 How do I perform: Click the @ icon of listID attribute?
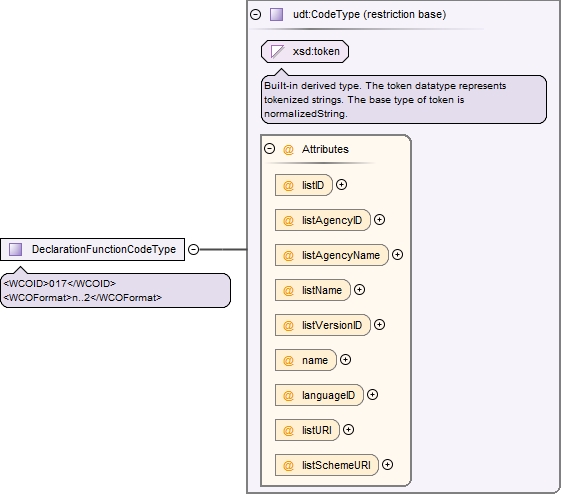[x=288, y=185]
